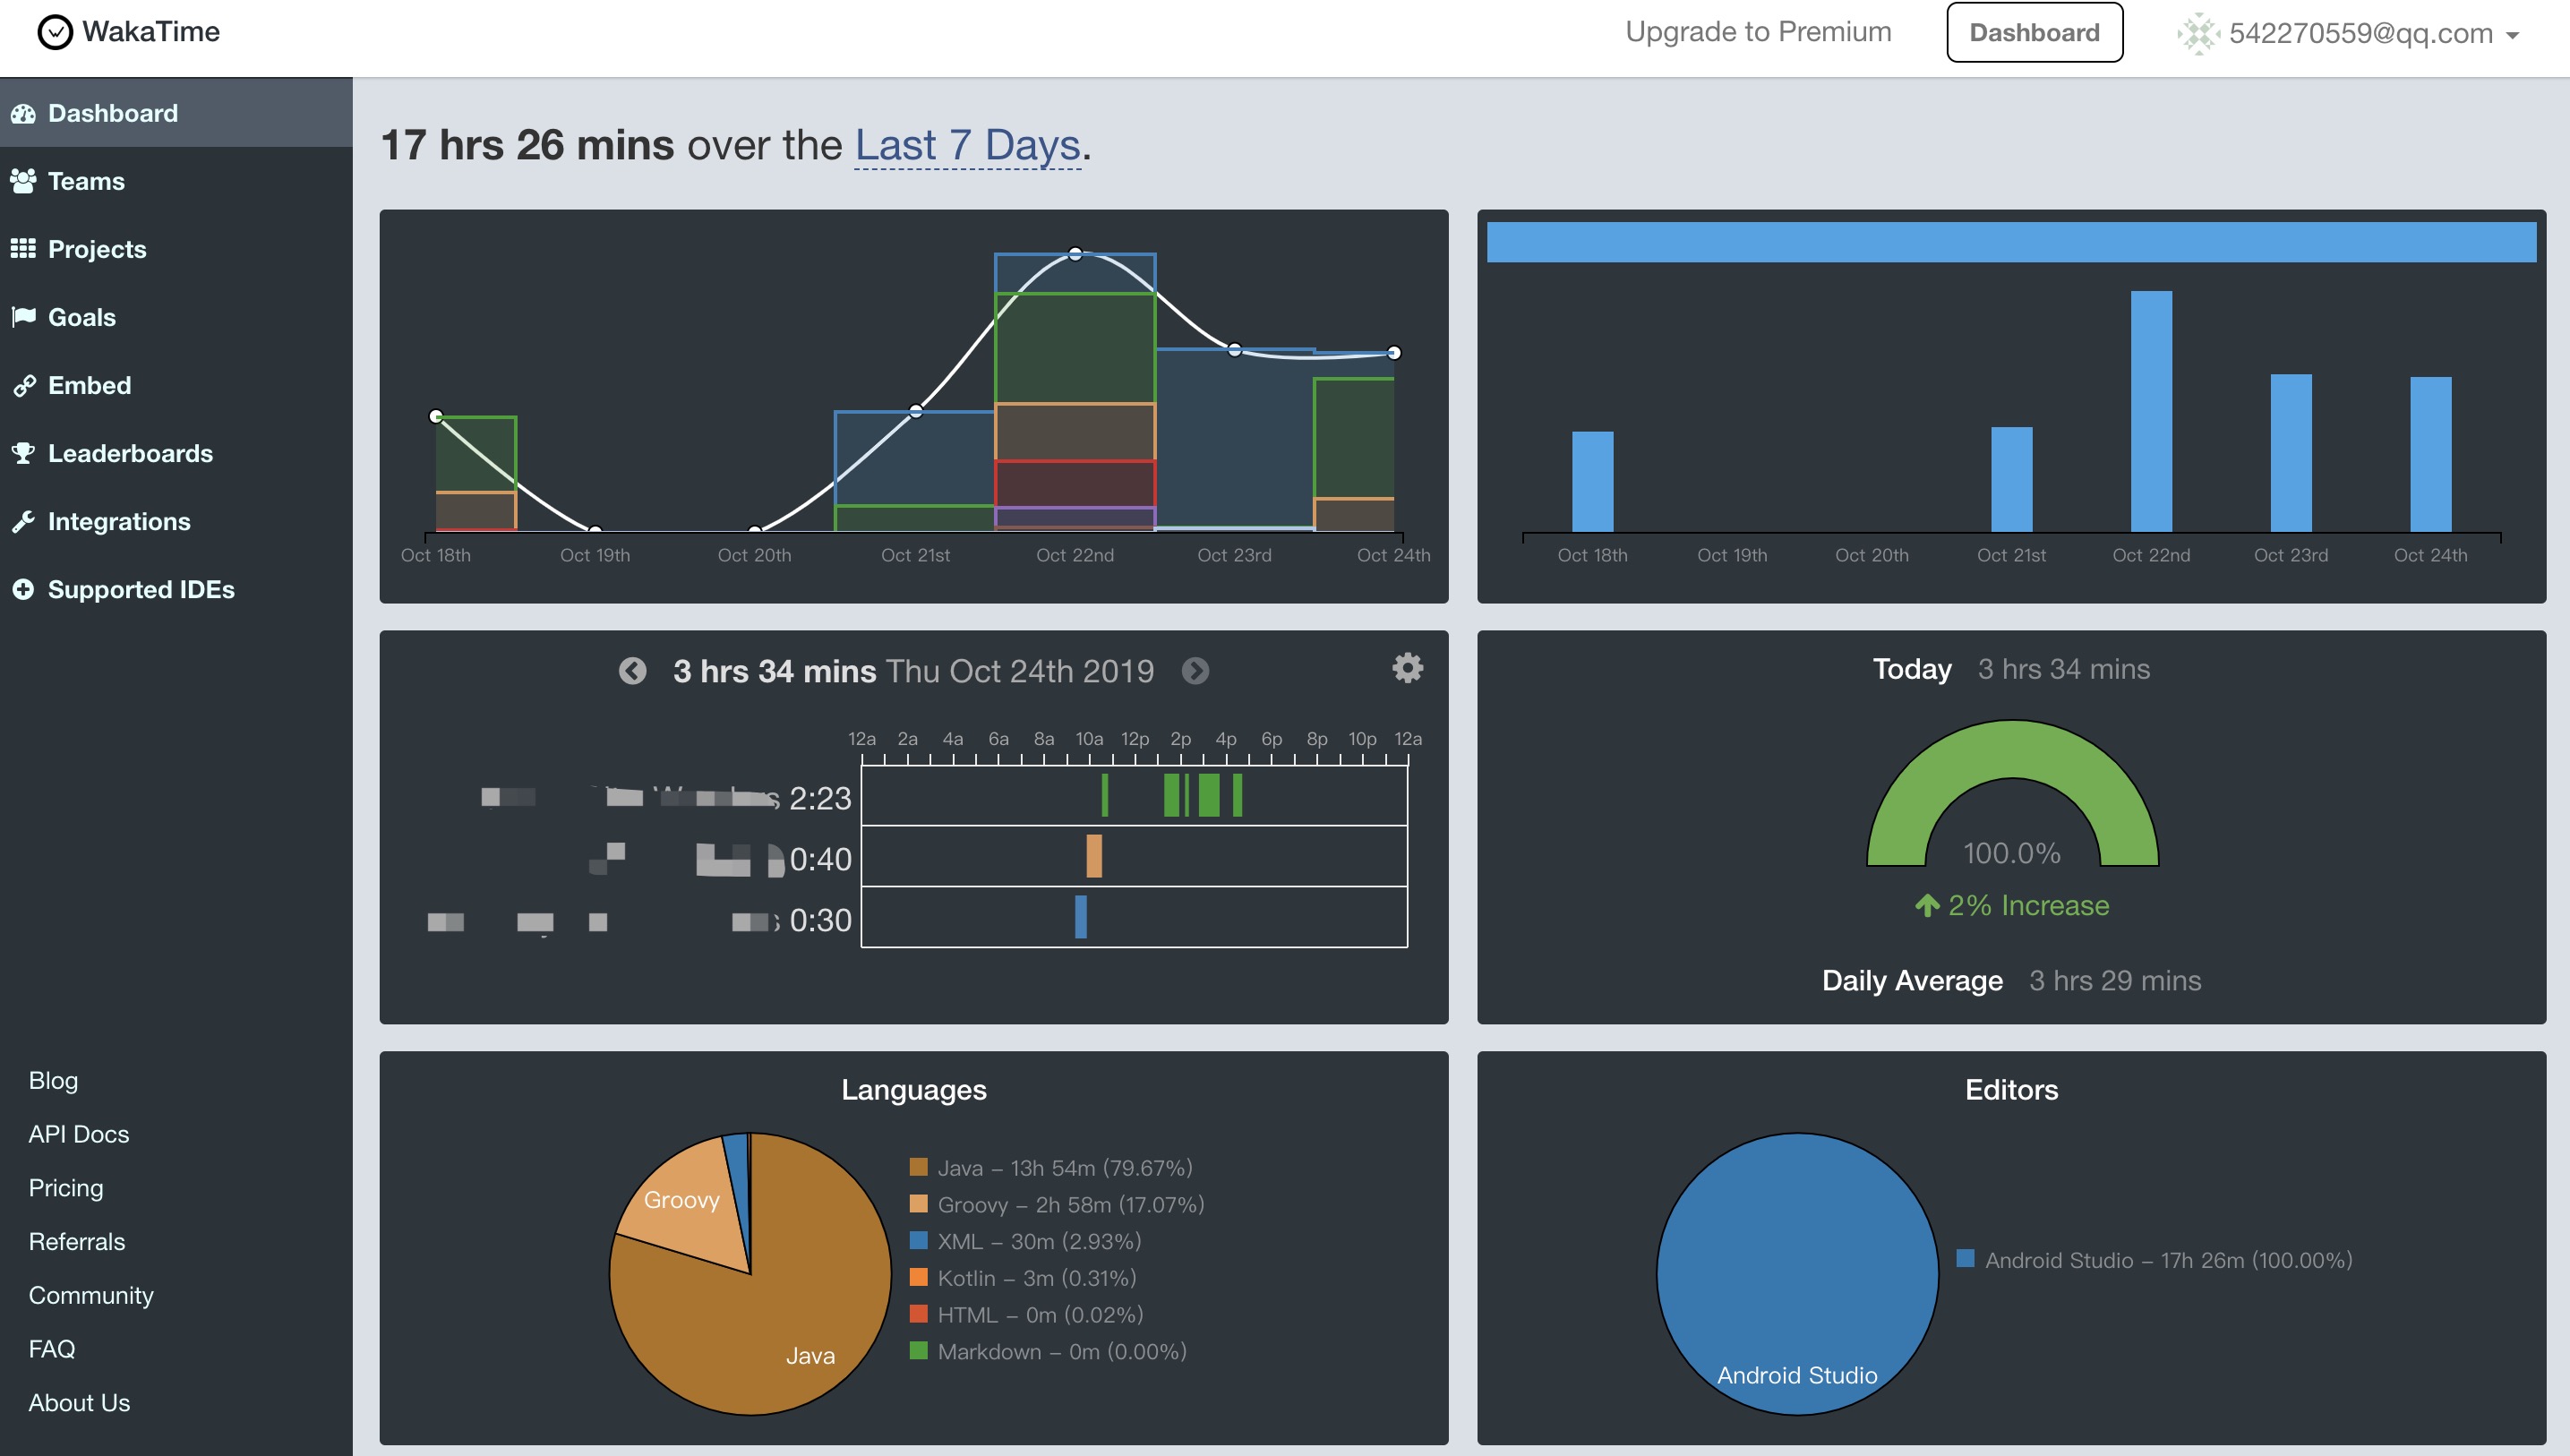
Task: Click 'Daily Average' label
Action: pyautogui.click(x=1912, y=980)
